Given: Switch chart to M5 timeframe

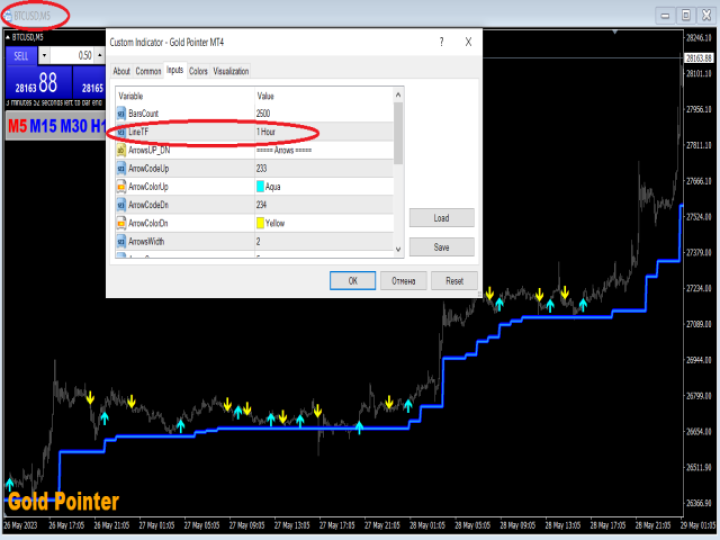Looking at the screenshot, I should [x=17, y=126].
